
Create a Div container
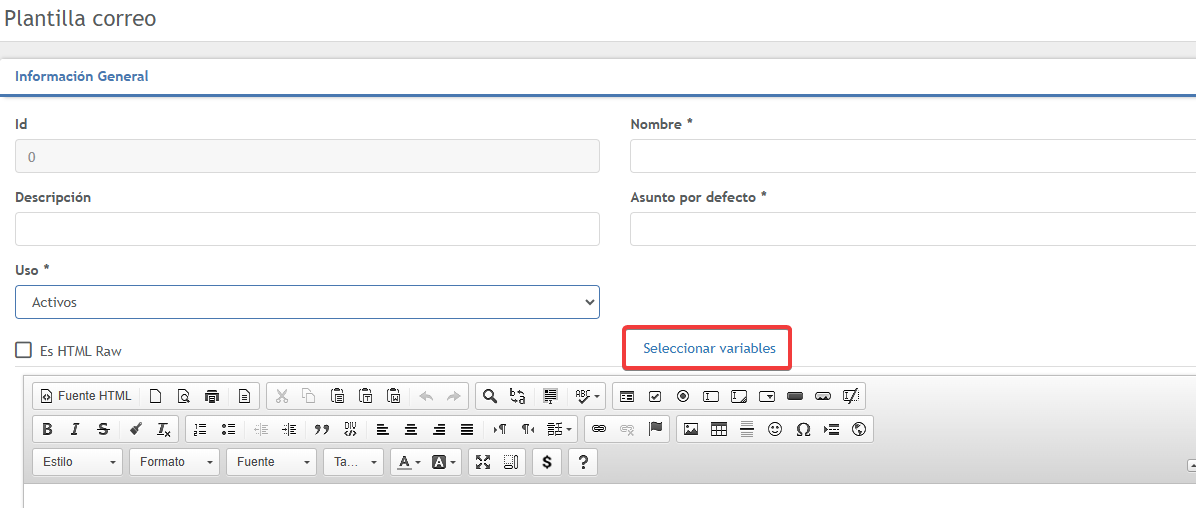click(x=350, y=429)
